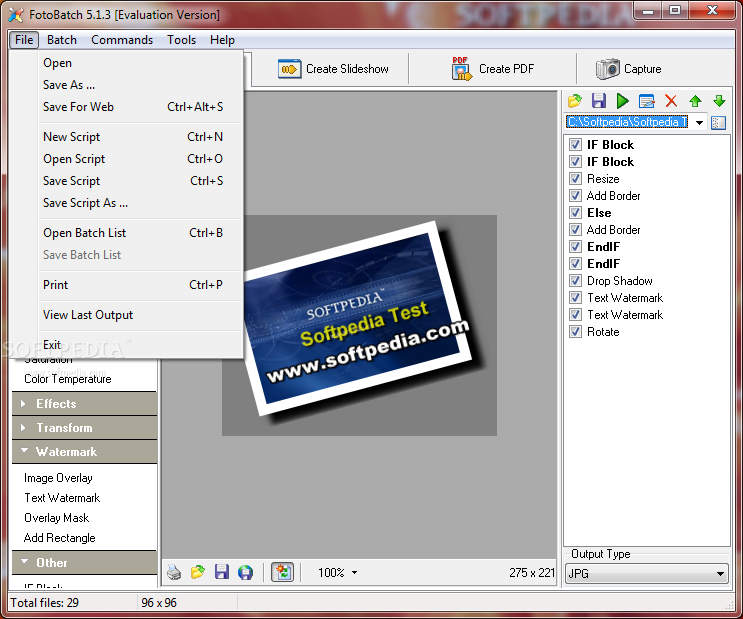
Task: Choose Open Script in the File menu
Action: [140, 159]
